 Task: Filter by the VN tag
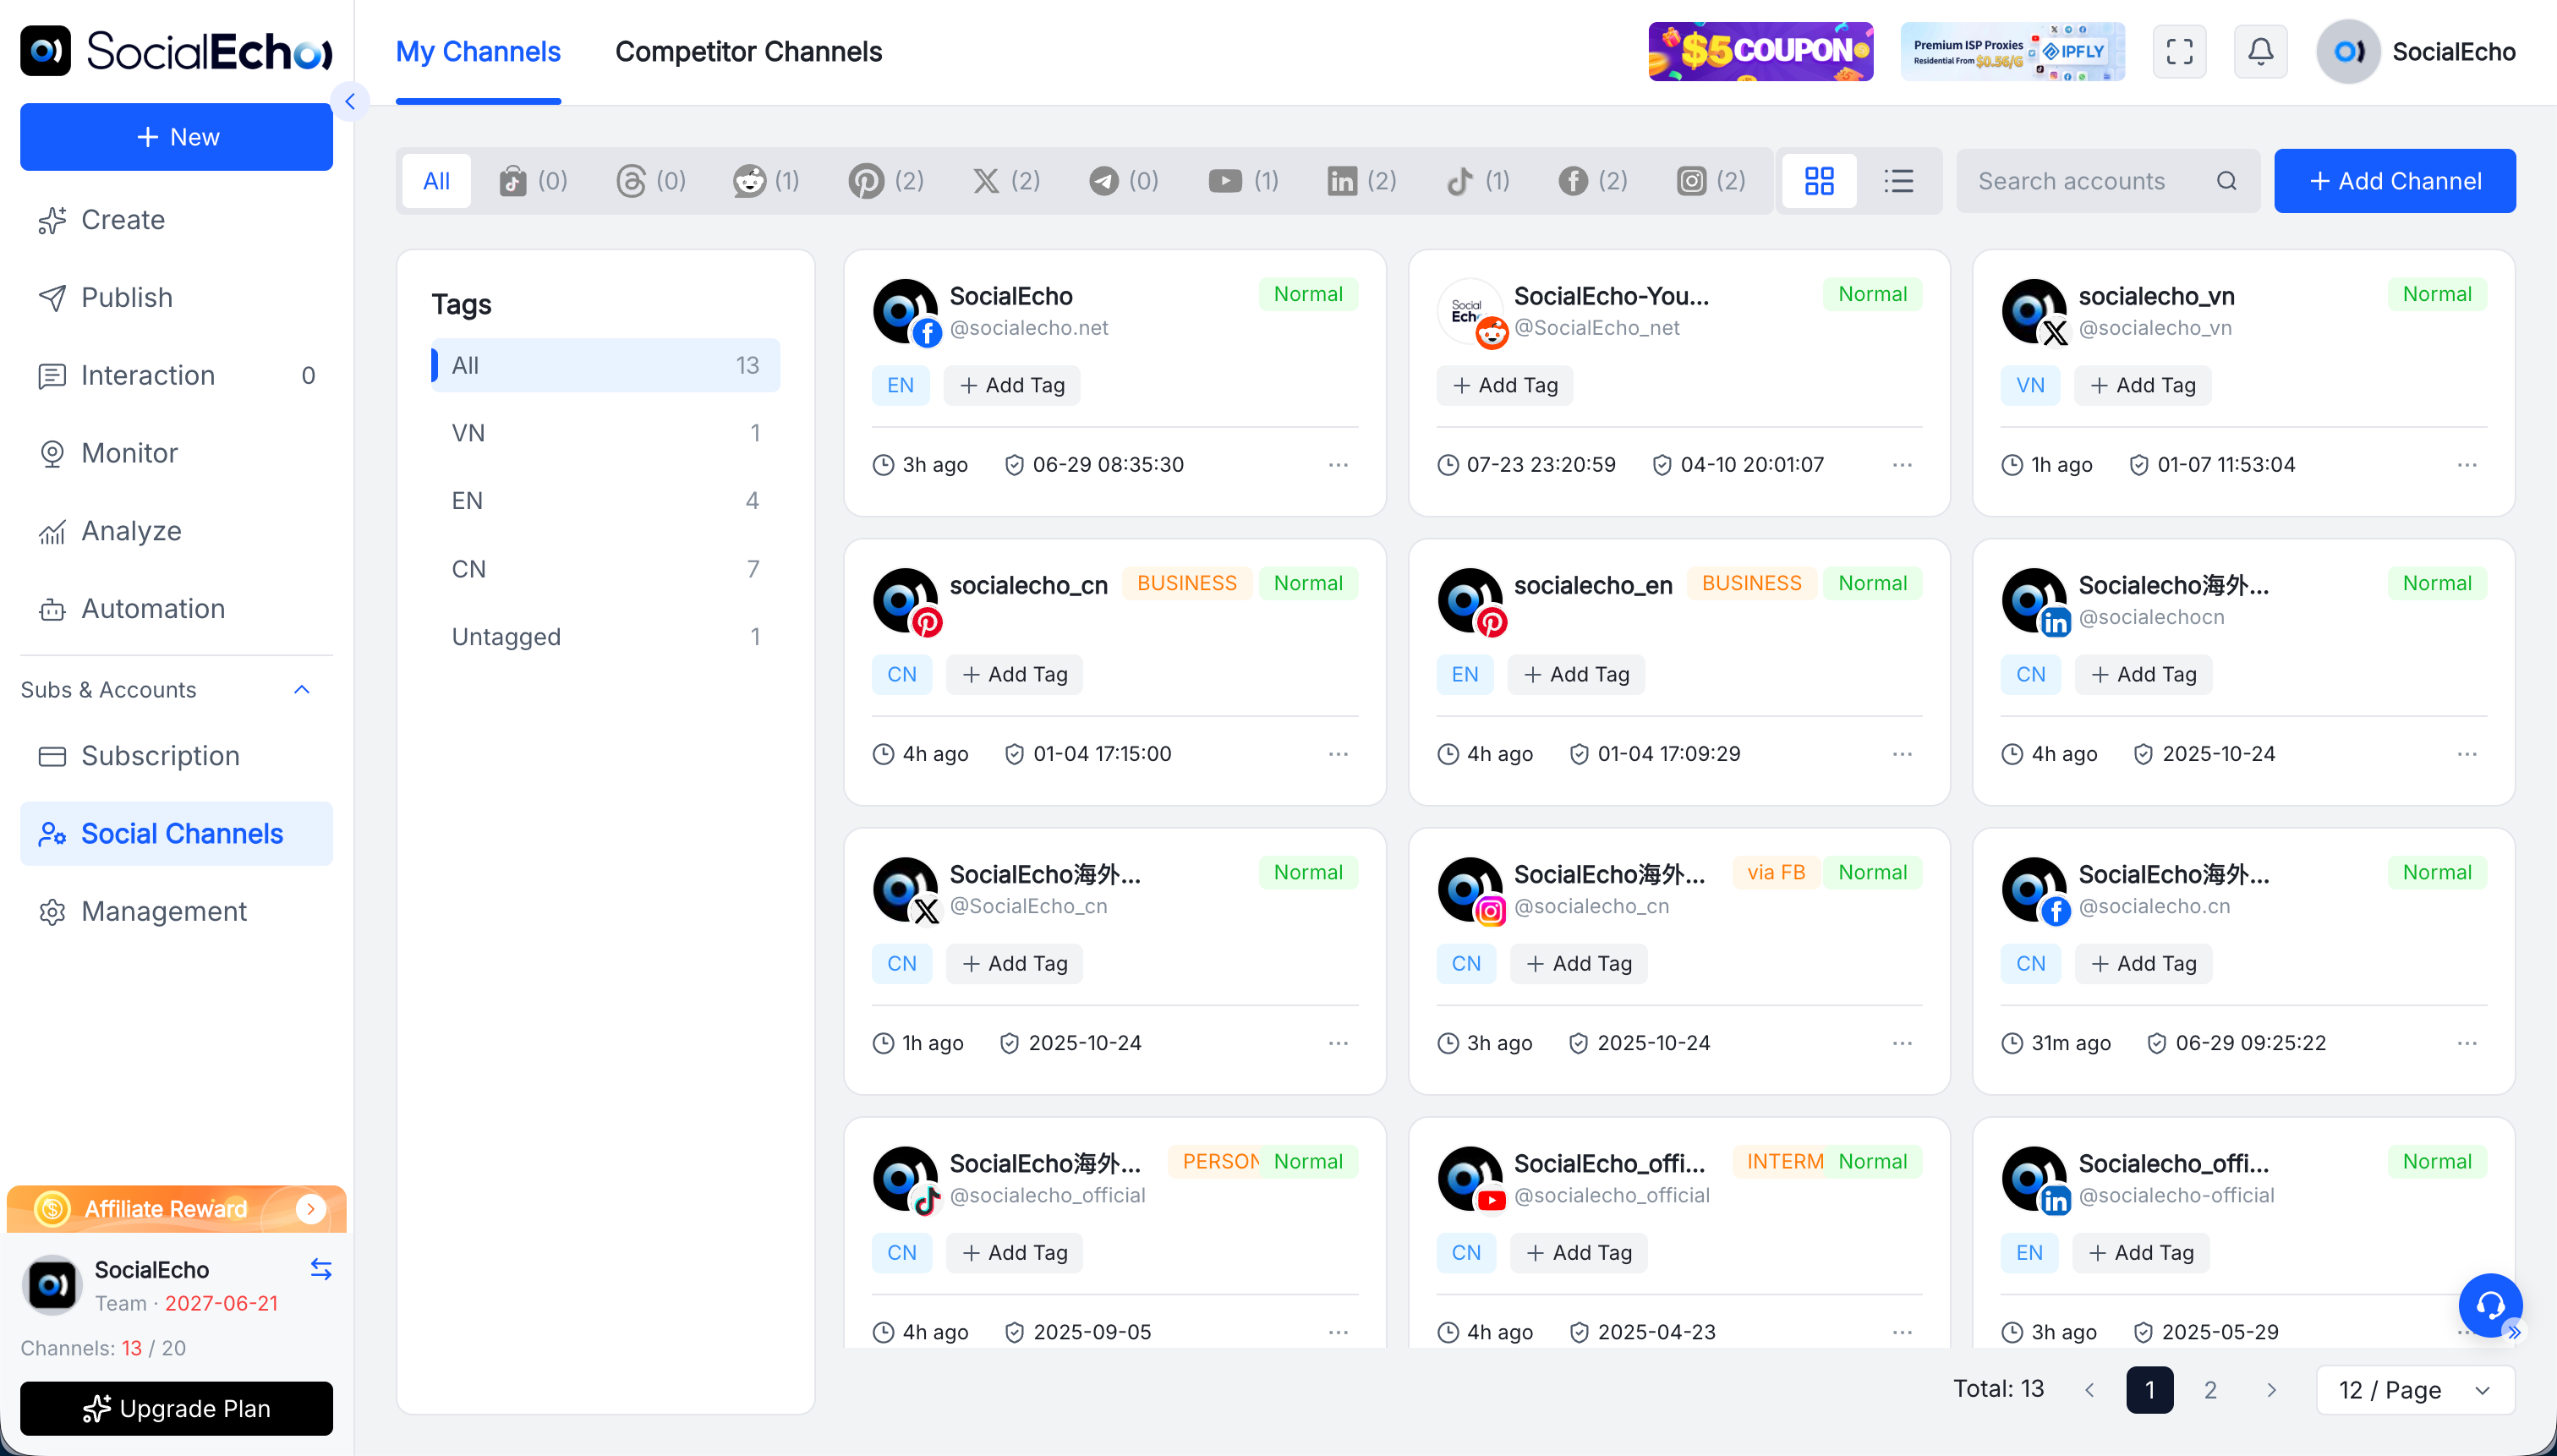point(605,433)
